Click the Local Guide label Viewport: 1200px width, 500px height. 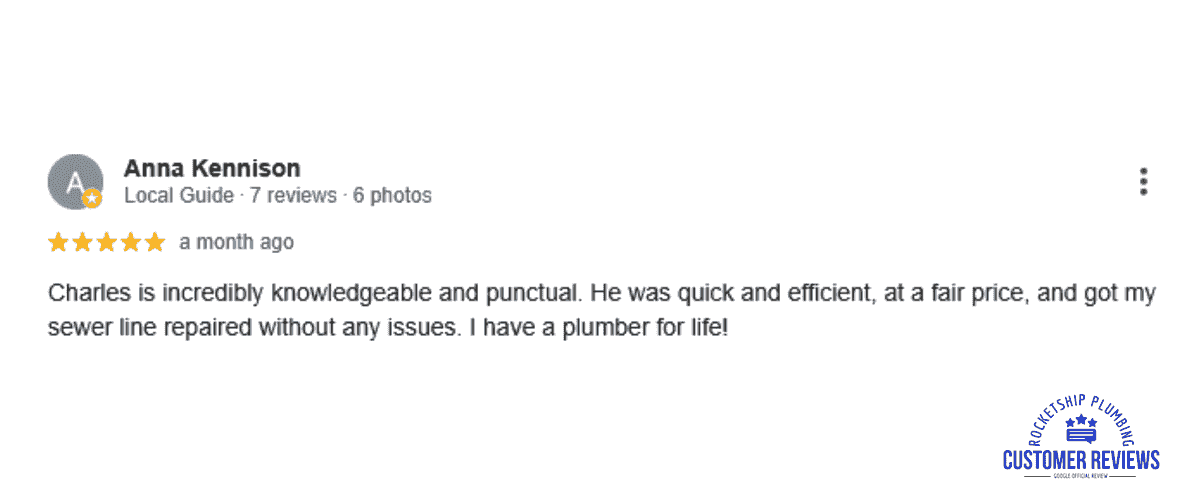point(179,196)
